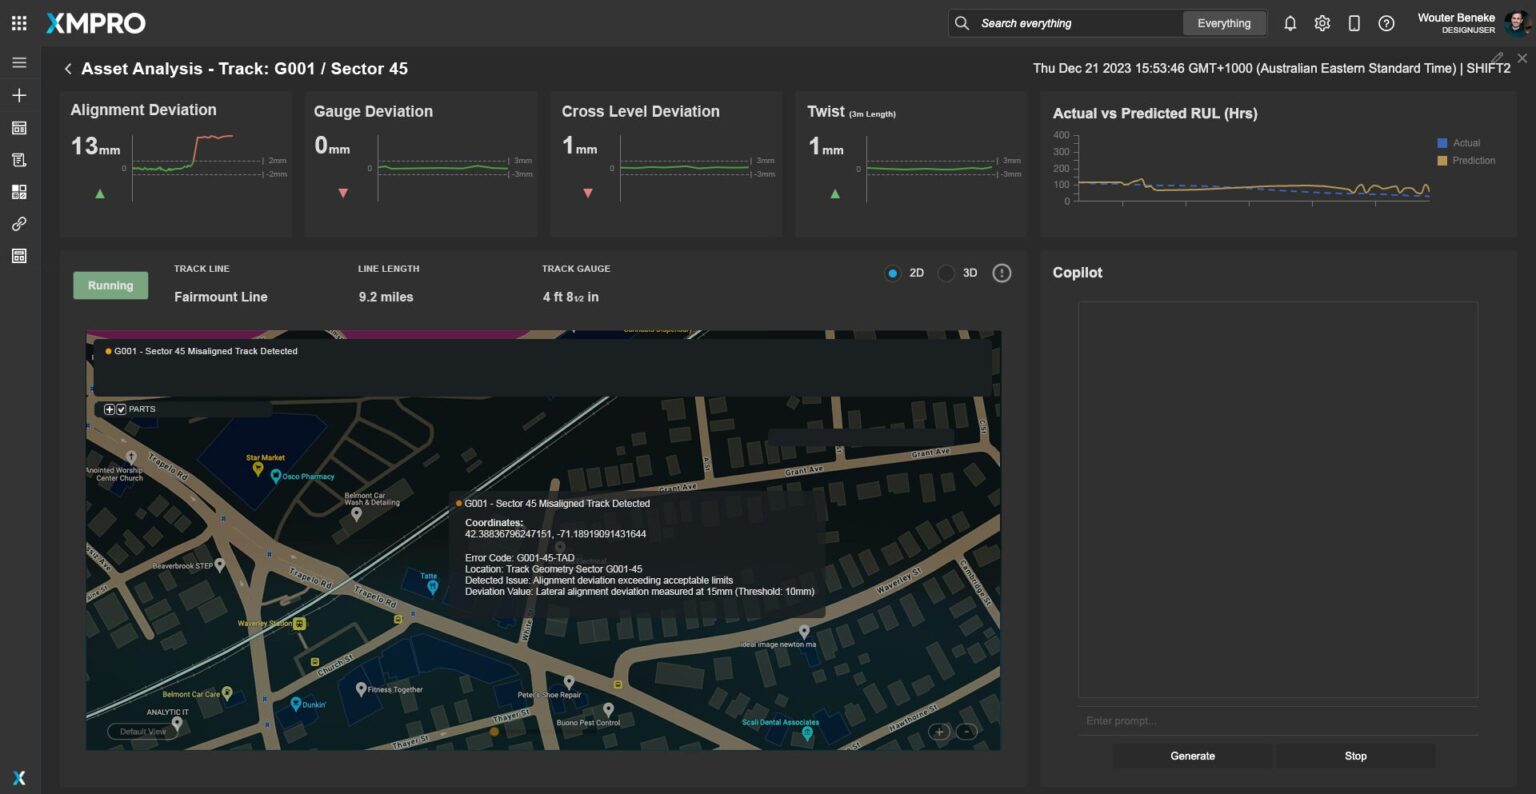The height and width of the screenshot is (794, 1536).
Task: Click the link chain icon in sidebar
Action: pyautogui.click(x=19, y=224)
